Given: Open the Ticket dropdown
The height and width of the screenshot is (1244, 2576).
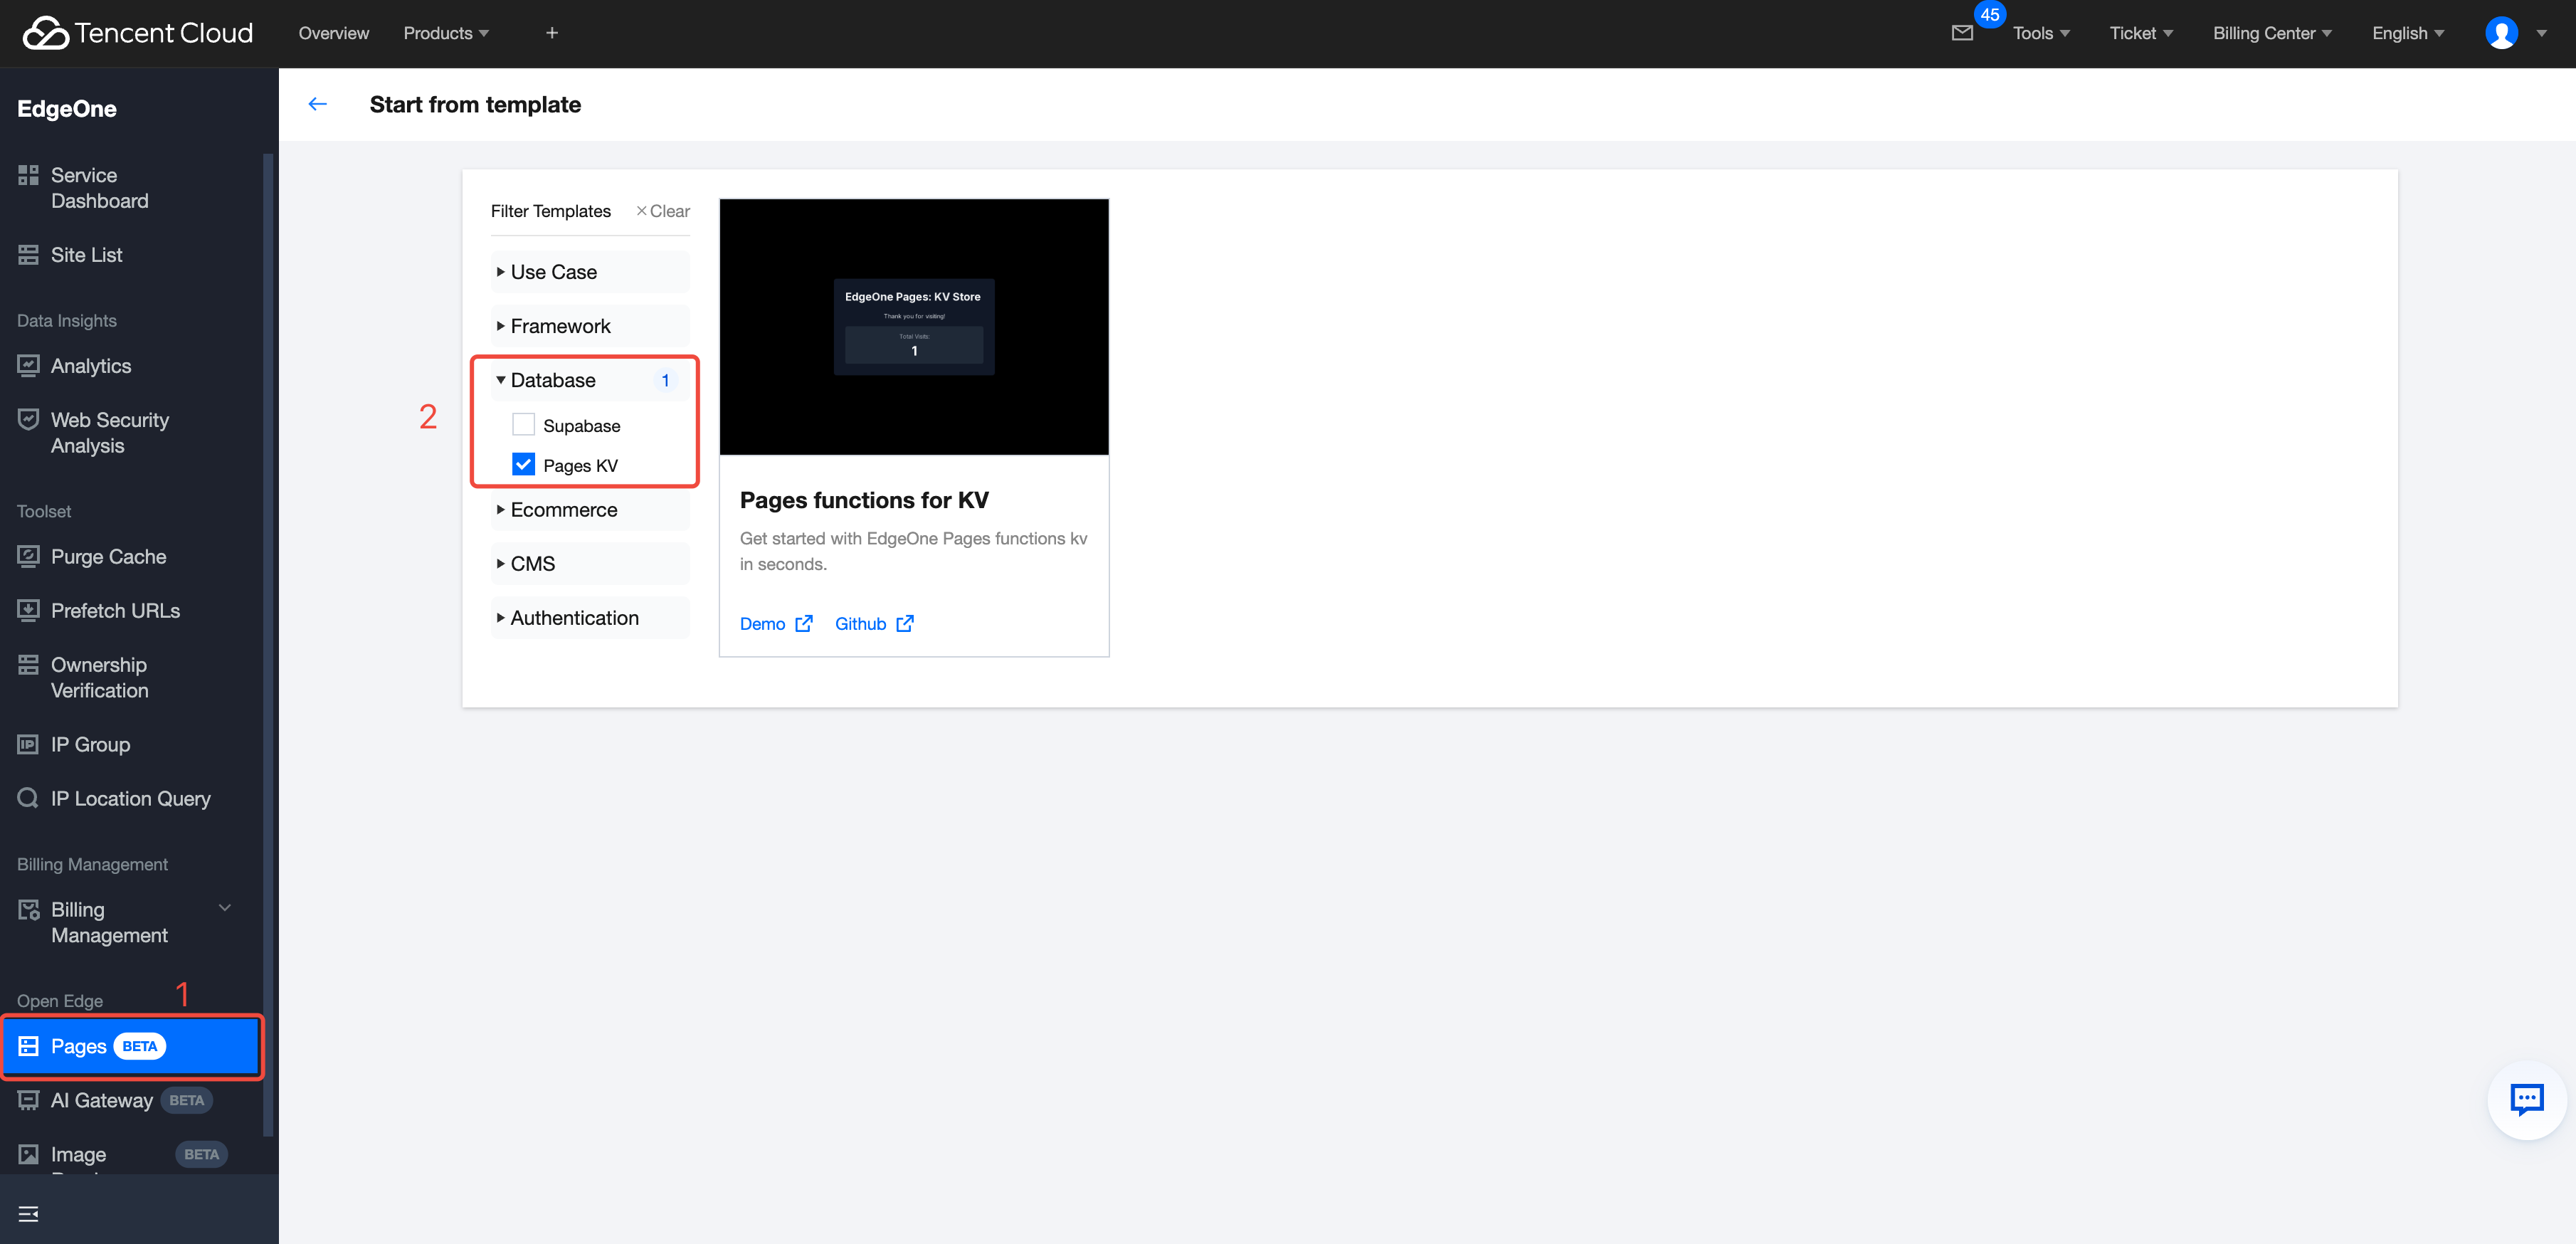Looking at the screenshot, I should tap(2141, 33).
